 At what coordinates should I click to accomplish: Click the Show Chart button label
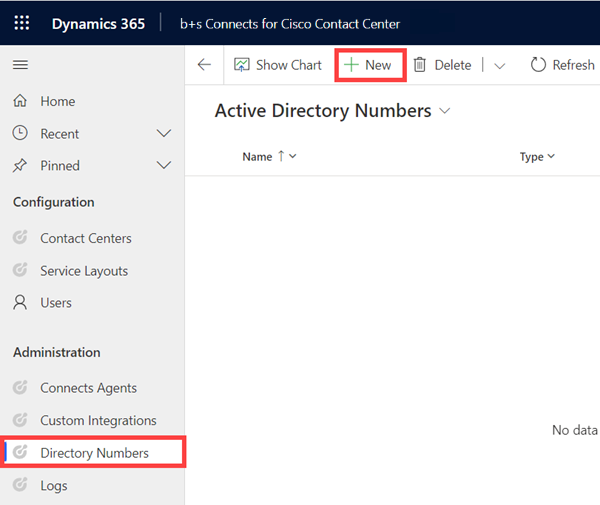(289, 65)
